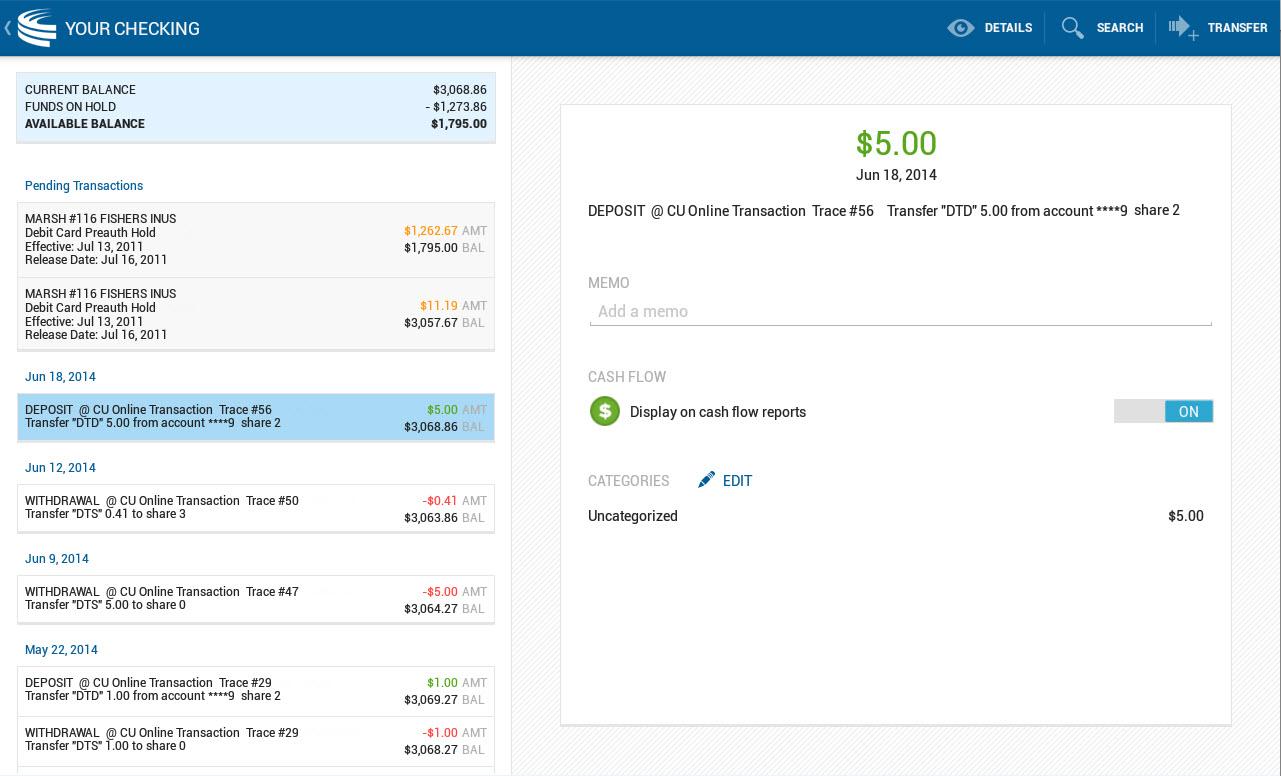Image resolution: width=1281 pixels, height=776 pixels.
Task: Select the Trace #29 withdrawal of $1.00
Action: pos(256,740)
